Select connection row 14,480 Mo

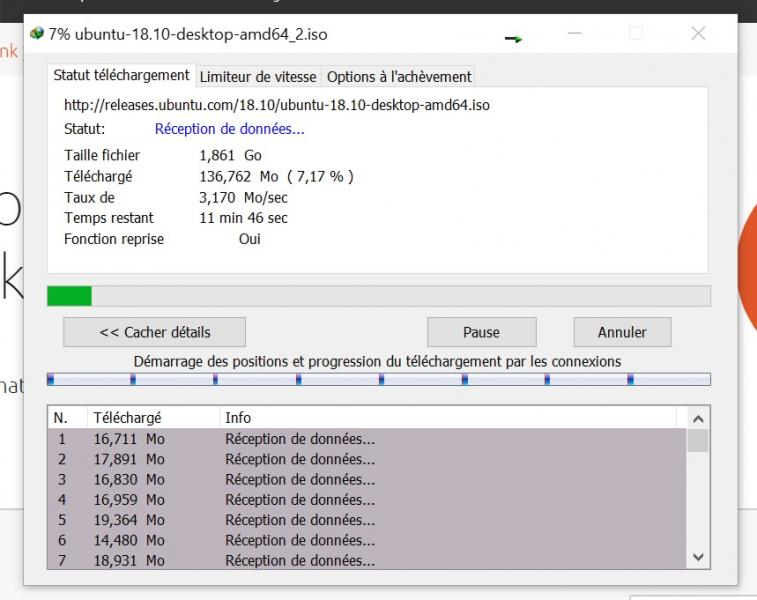[367, 540]
